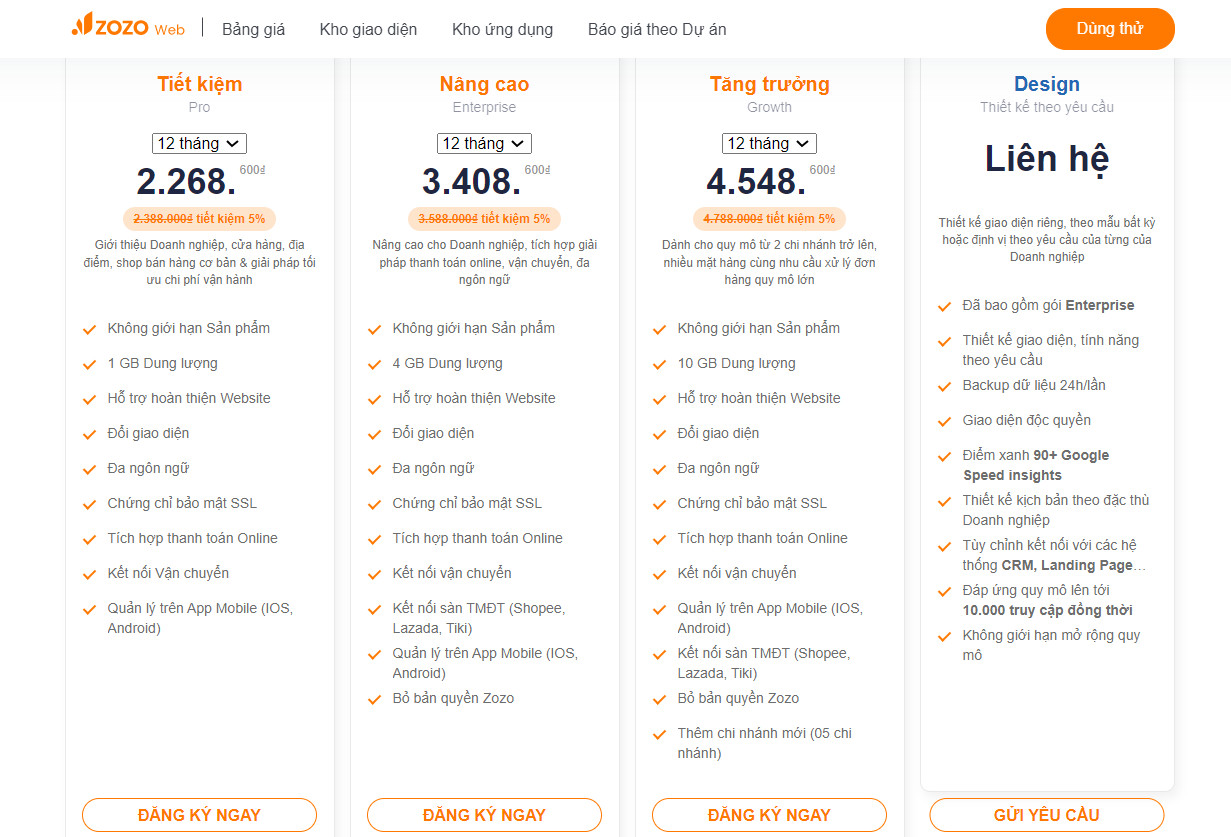Viewport: 1231px width, 837px height.
Task: Click ĐĂNG KÝ NGAY under Tiết kiệm plan
Action: coord(199,815)
